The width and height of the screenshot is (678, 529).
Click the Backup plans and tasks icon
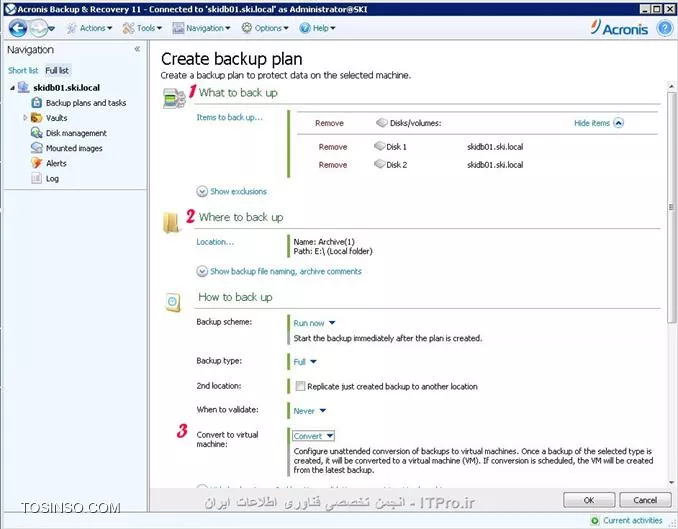[37, 103]
